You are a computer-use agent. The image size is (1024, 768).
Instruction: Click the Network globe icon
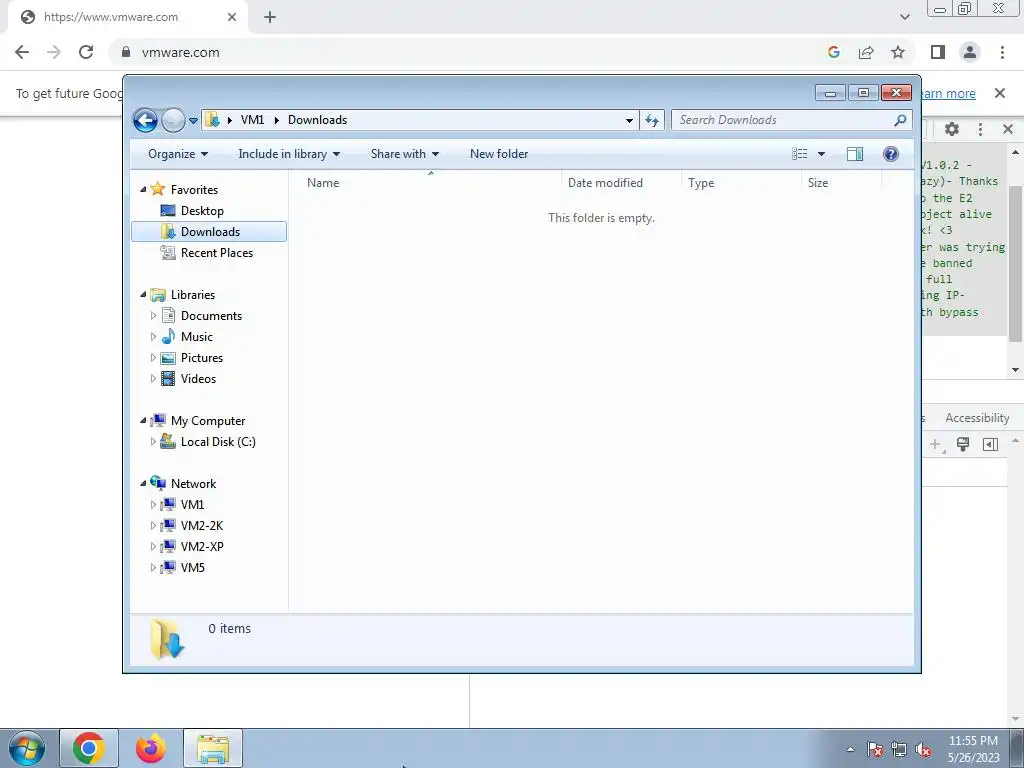pos(157,483)
